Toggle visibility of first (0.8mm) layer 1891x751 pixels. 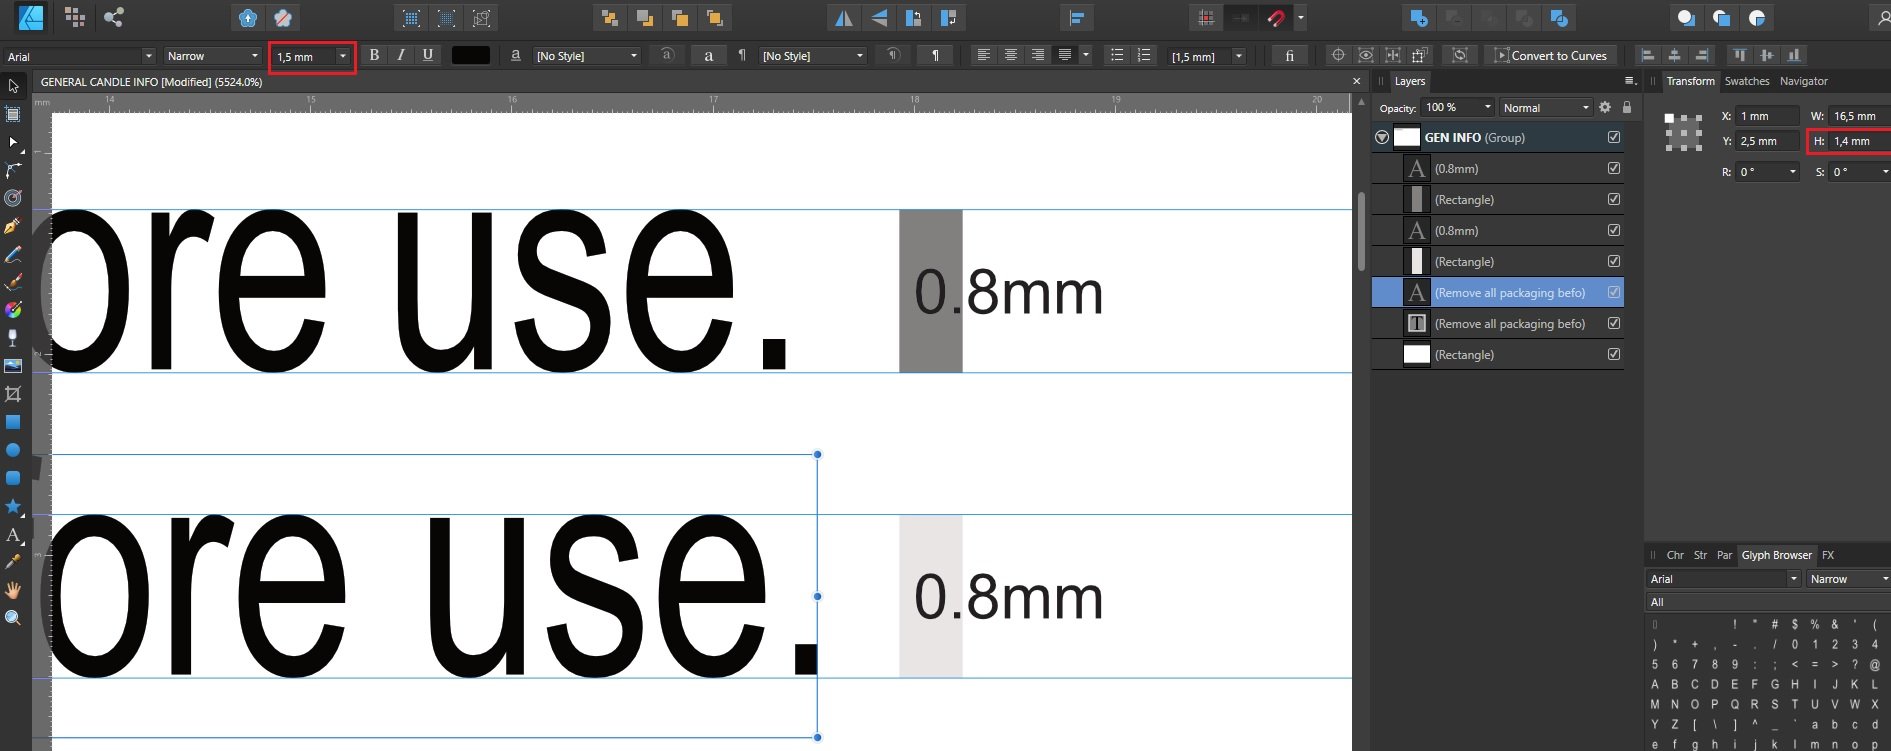pos(1613,168)
